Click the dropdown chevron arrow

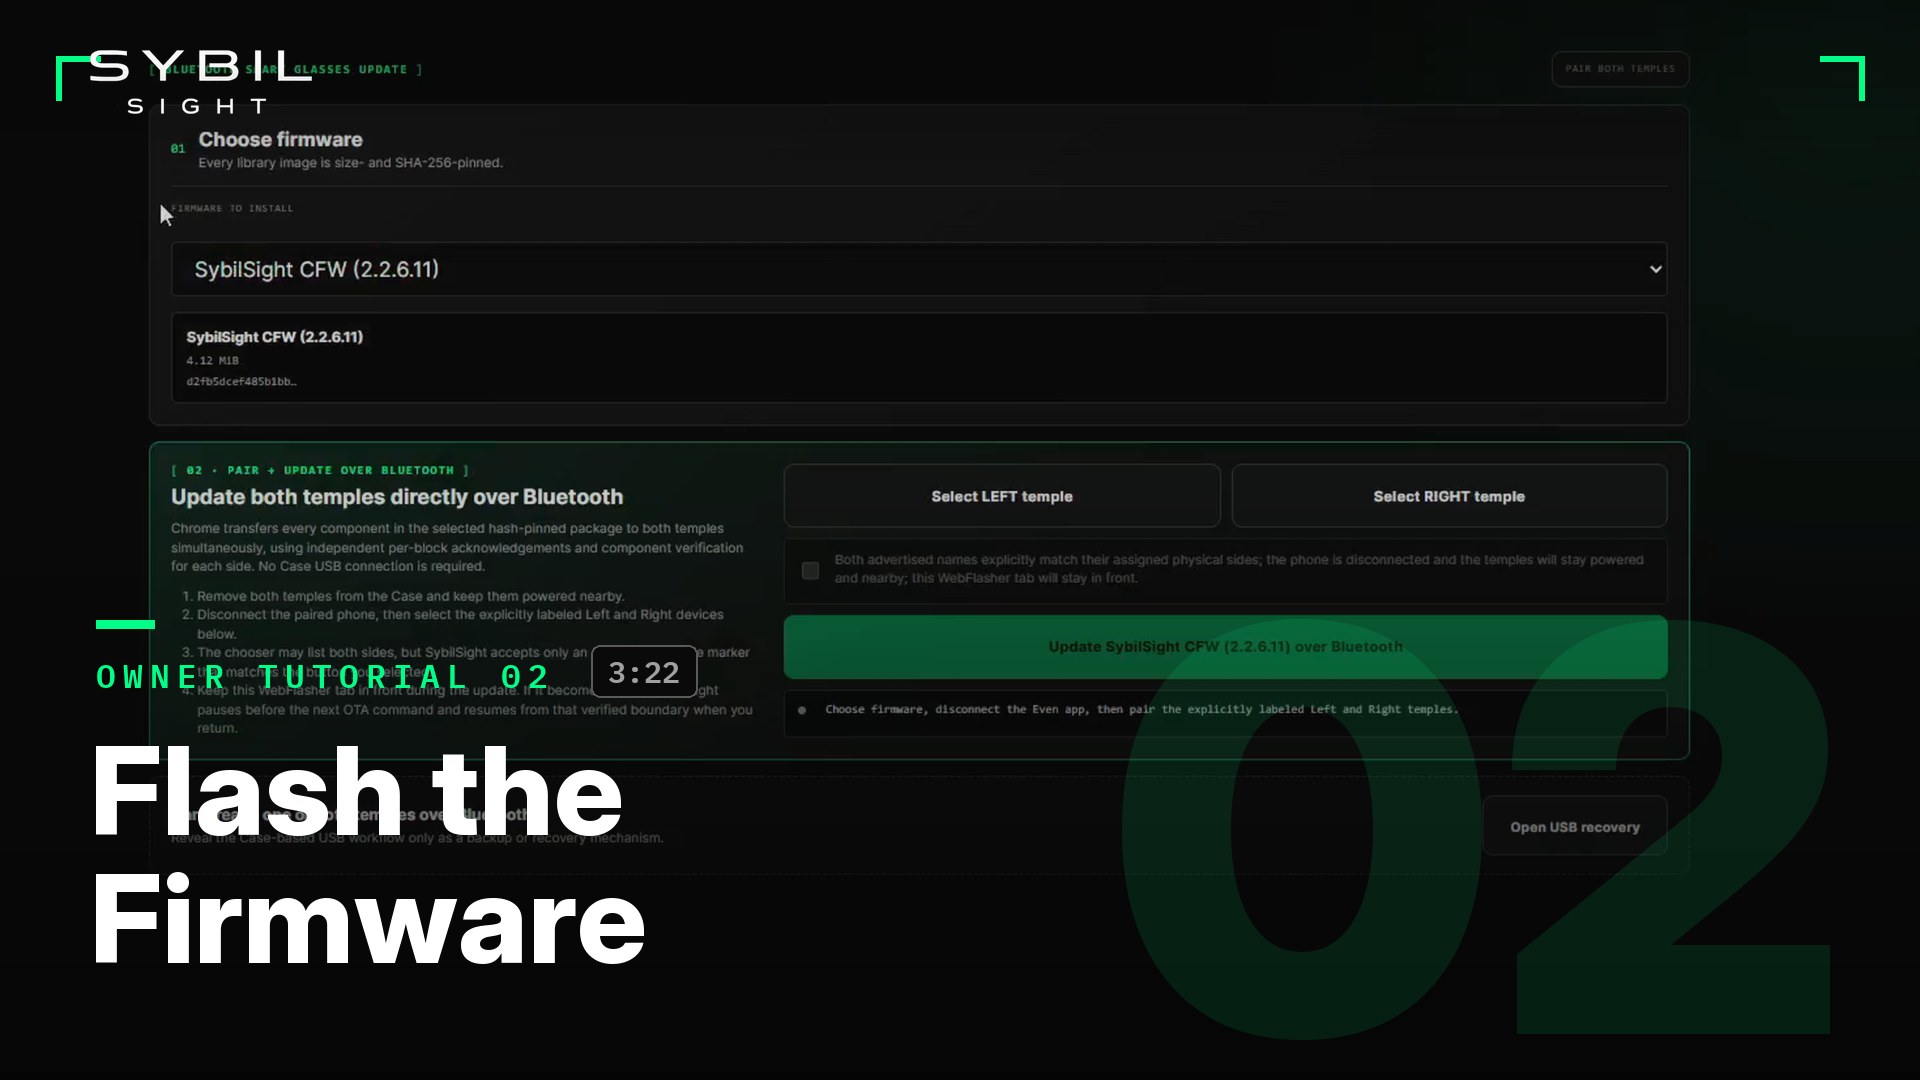(x=1655, y=269)
